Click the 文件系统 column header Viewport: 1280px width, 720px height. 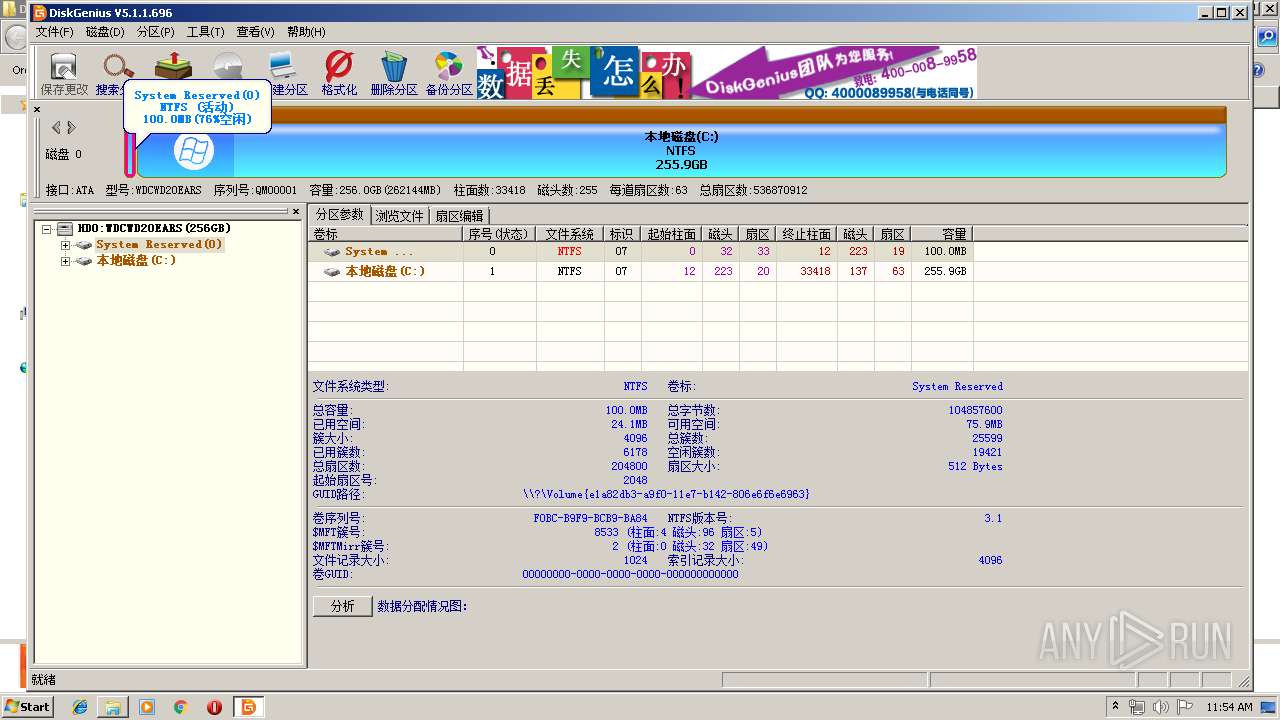(569, 234)
